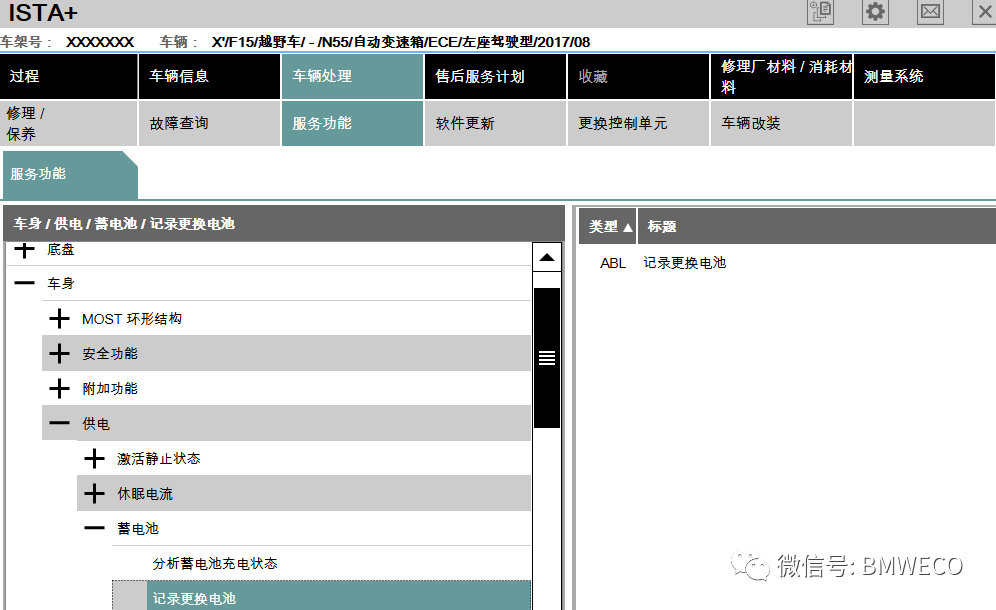Select the 激活静止状态 label
This screenshot has height=610, width=996.
(x=158, y=459)
